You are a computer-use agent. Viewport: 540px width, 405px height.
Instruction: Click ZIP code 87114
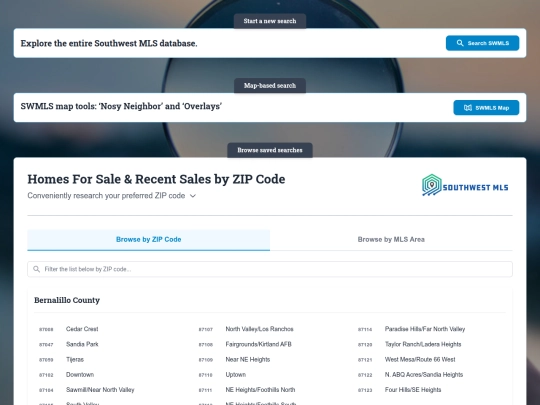pos(365,329)
